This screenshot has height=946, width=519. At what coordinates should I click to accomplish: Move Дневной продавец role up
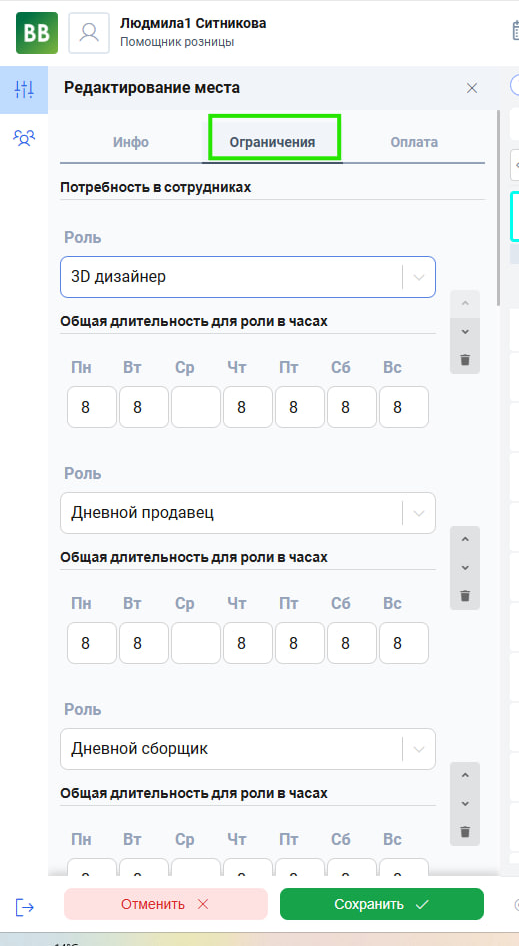pyautogui.click(x=465, y=539)
